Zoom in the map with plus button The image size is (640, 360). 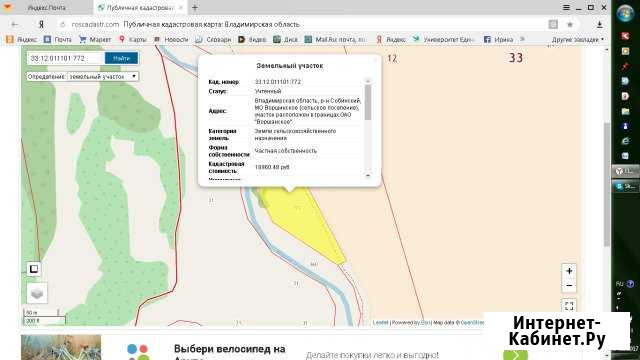pos(569,271)
